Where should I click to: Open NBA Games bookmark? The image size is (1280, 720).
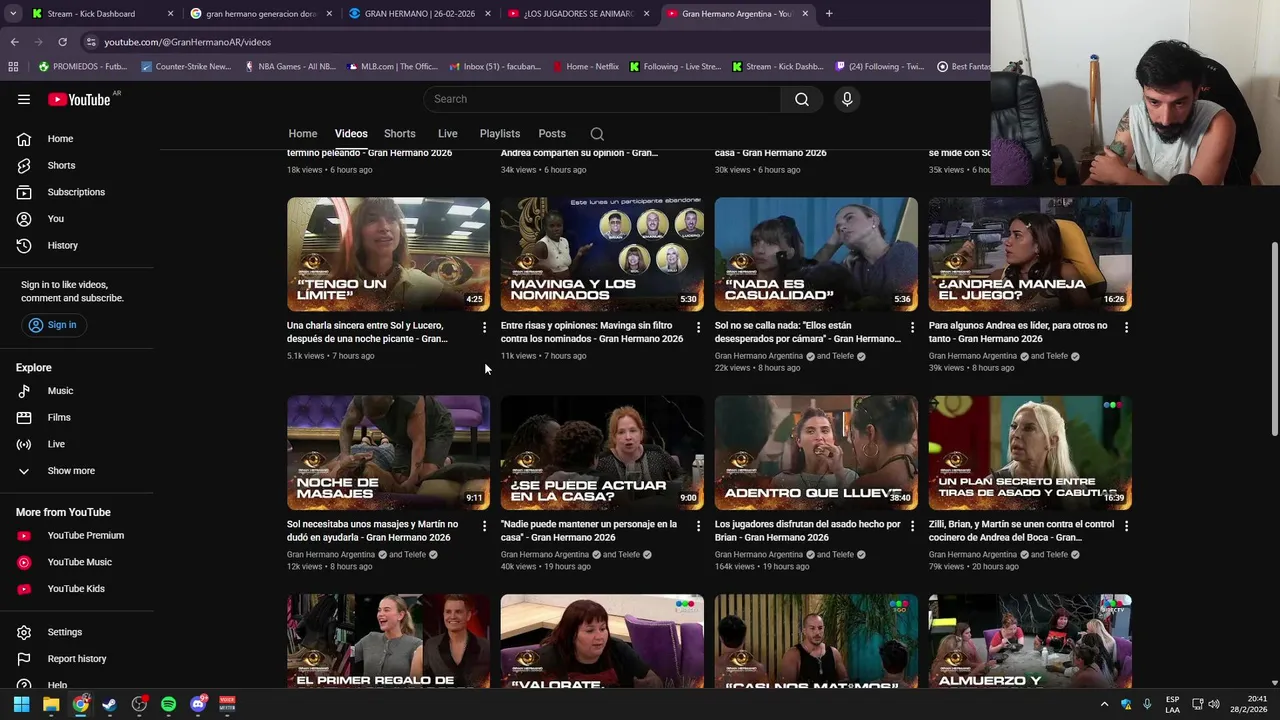click(x=290, y=67)
